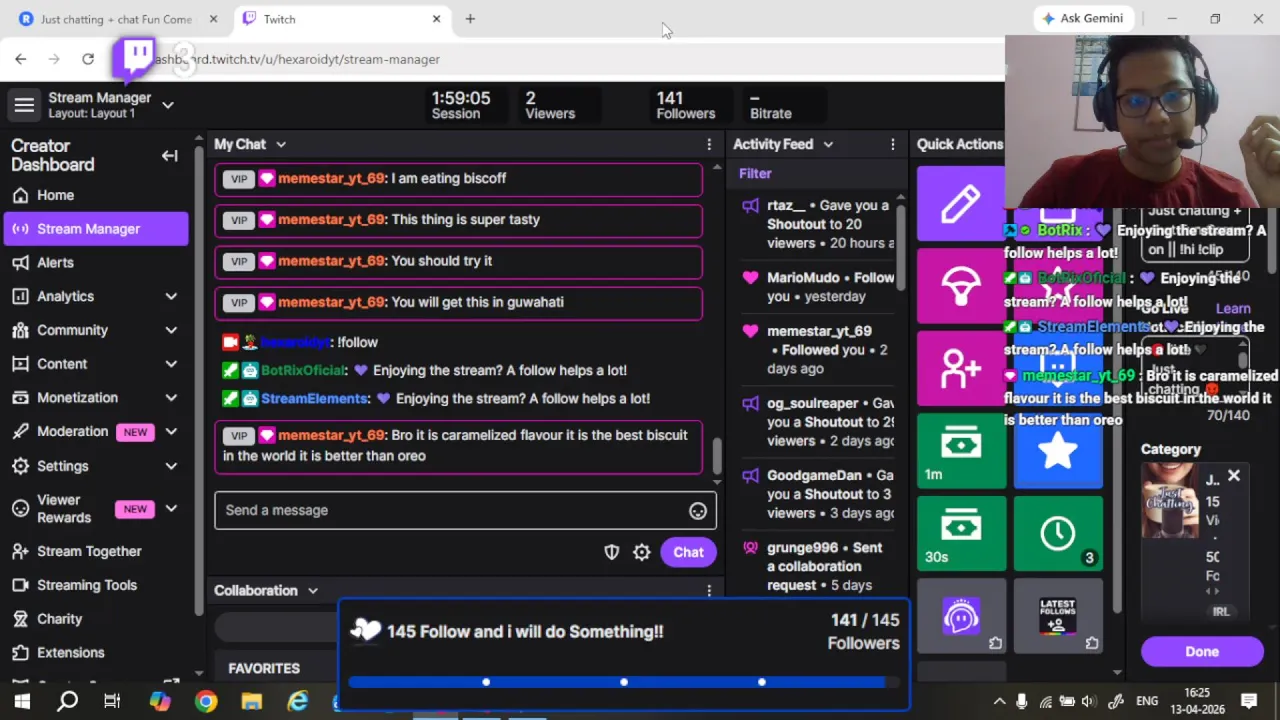This screenshot has height=720, width=1280.
Task: Click the purple Done button
Action: [x=1202, y=652]
